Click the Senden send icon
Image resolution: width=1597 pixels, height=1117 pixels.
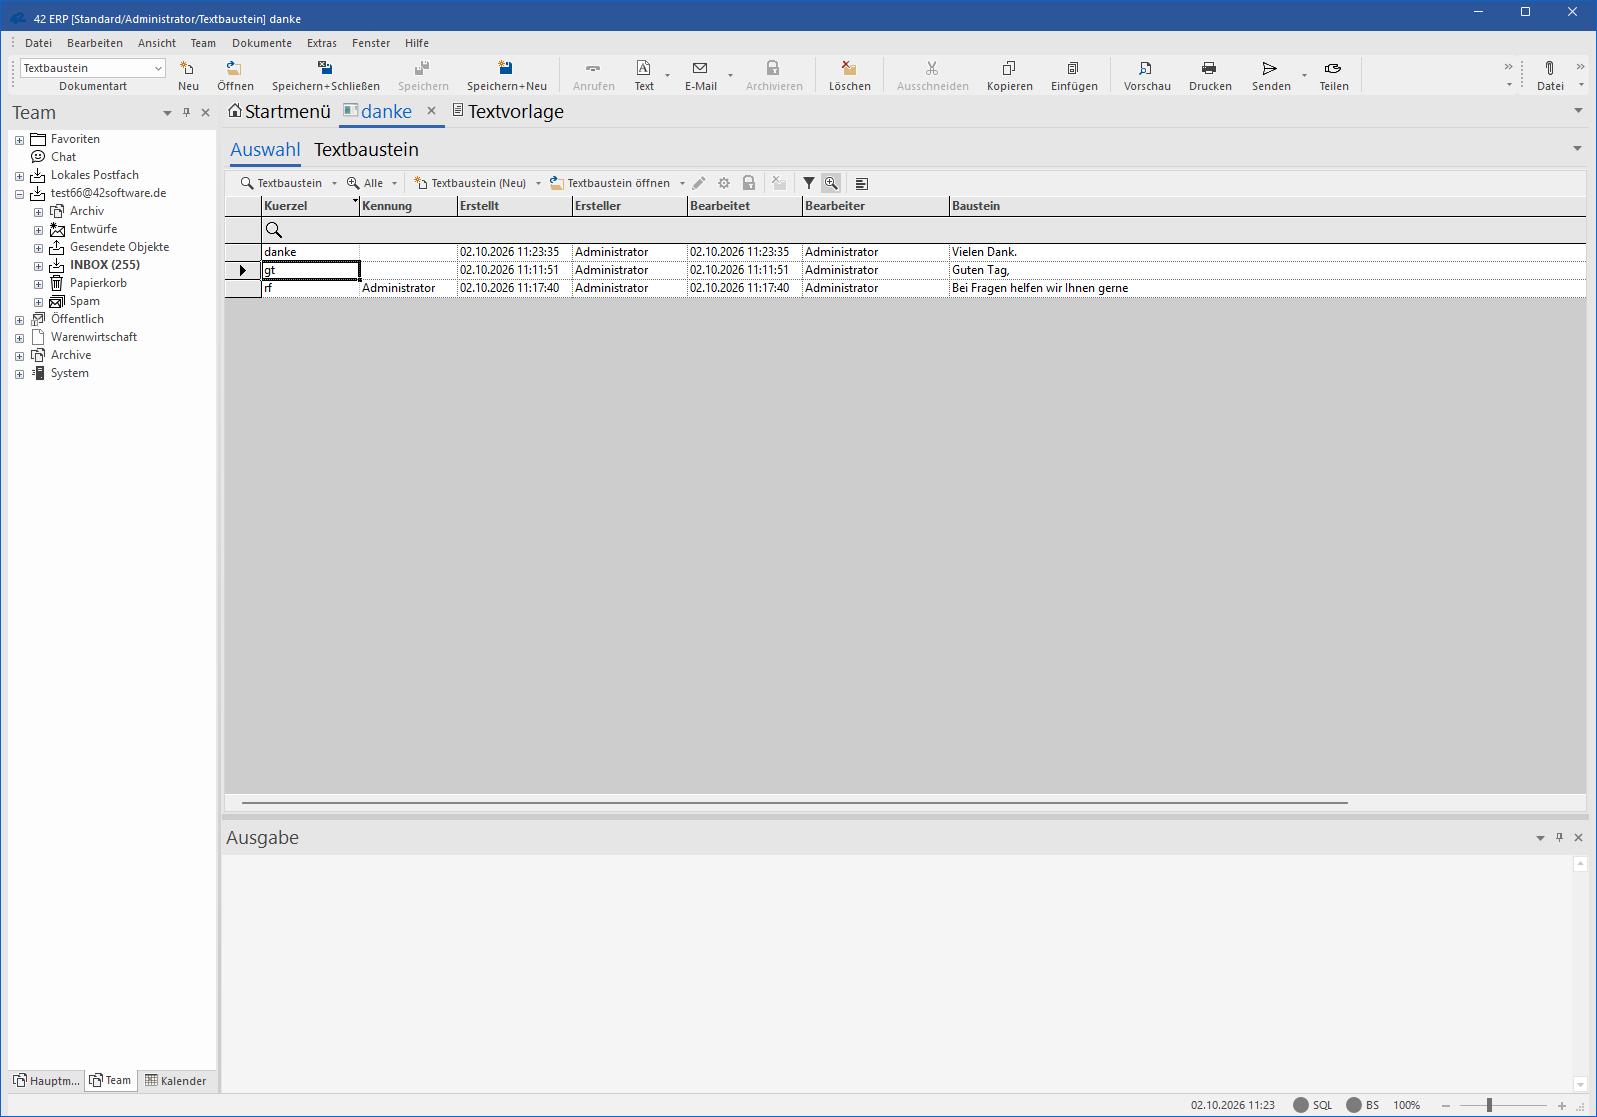point(1270,75)
